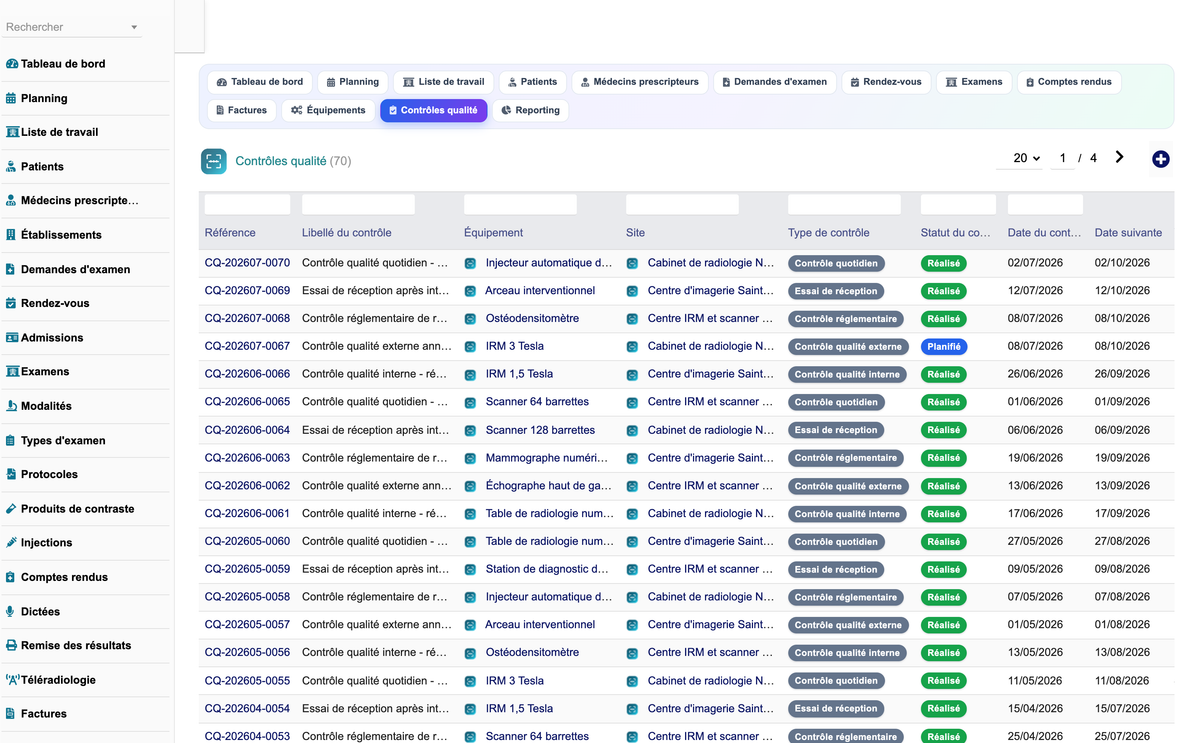Click the Site column filter field
The width and height of the screenshot is (1200, 743).
tap(682, 204)
